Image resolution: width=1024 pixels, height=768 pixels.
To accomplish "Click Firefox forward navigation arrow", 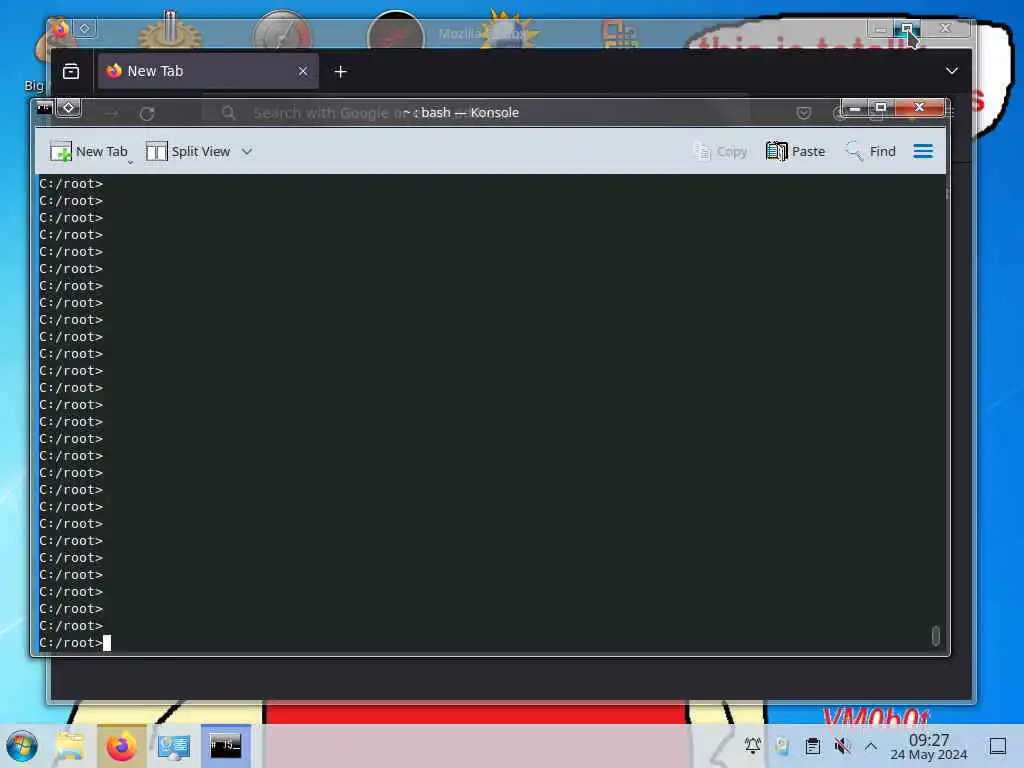I will [112, 114].
